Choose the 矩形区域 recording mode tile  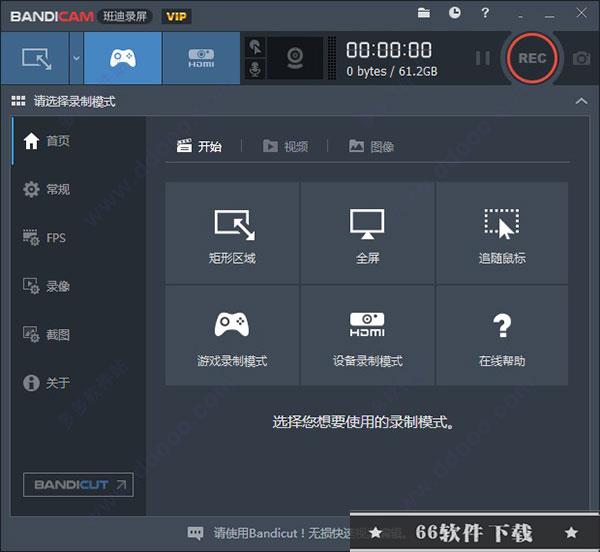pos(232,233)
